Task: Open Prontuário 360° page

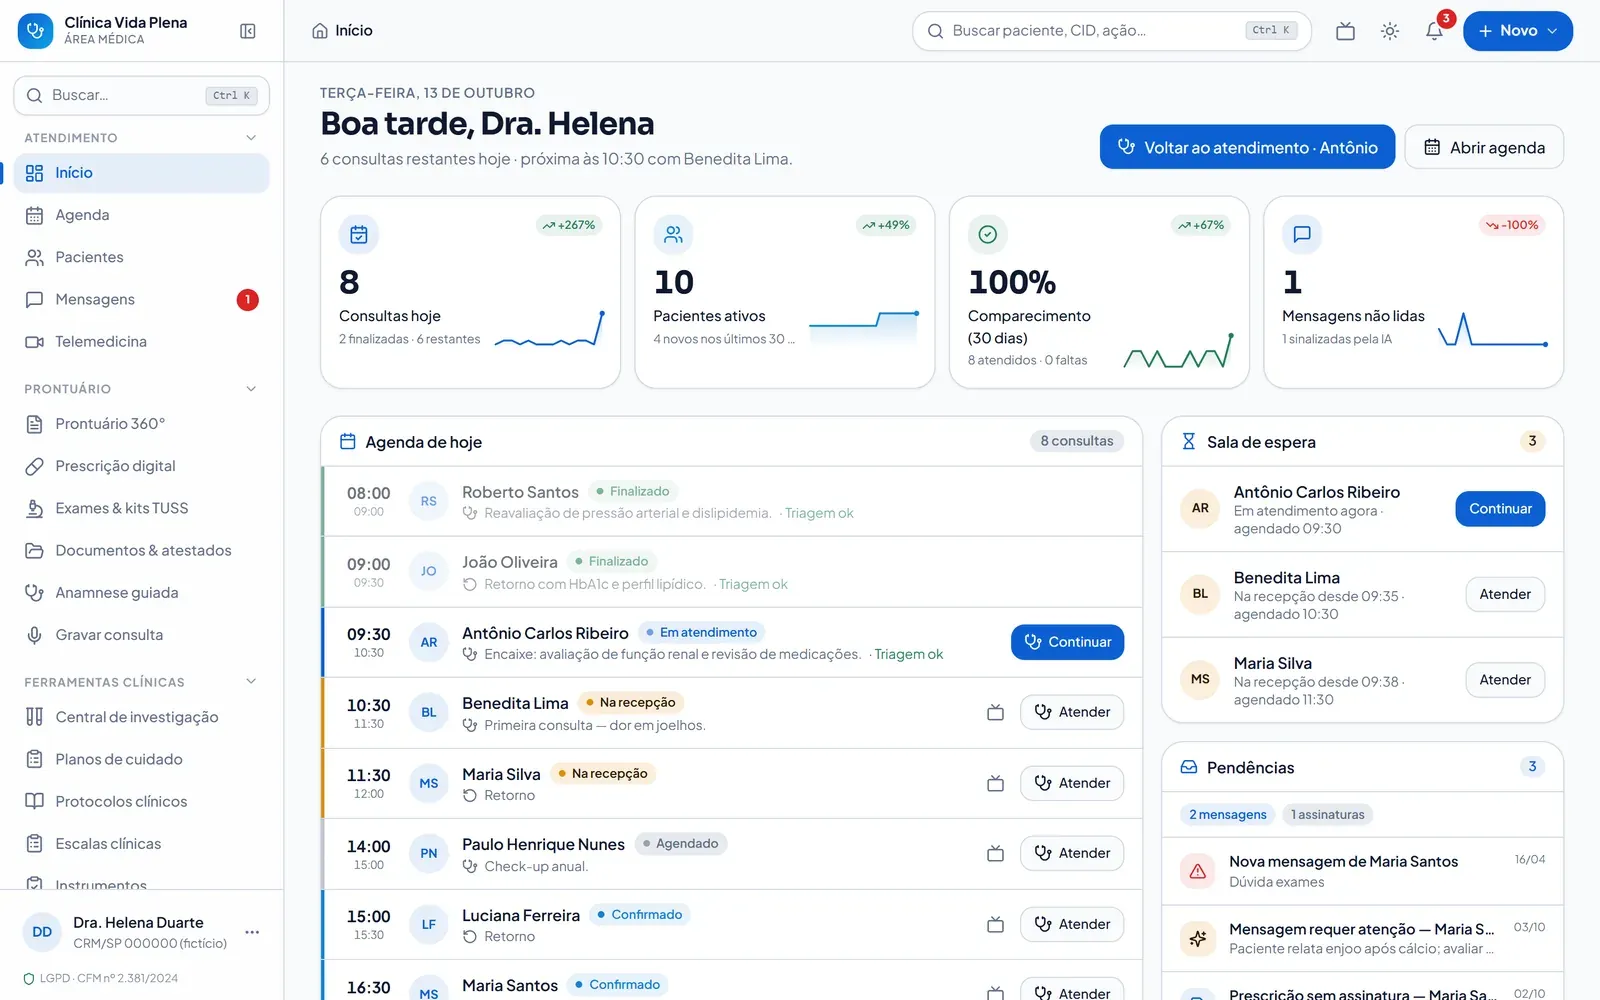Action: click(141, 424)
